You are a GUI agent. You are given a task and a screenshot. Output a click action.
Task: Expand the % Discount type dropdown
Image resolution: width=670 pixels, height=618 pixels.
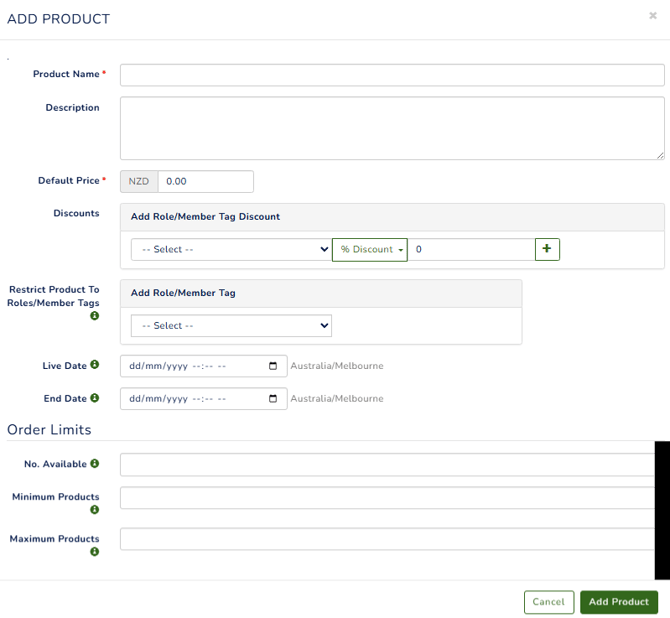click(x=370, y=249)
